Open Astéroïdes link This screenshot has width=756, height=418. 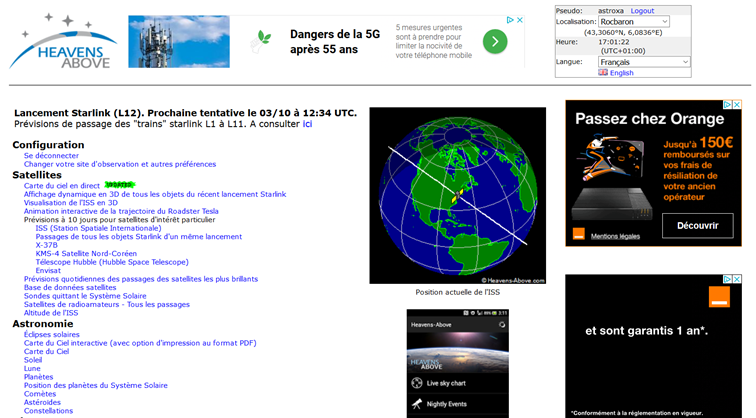(42, 403)
